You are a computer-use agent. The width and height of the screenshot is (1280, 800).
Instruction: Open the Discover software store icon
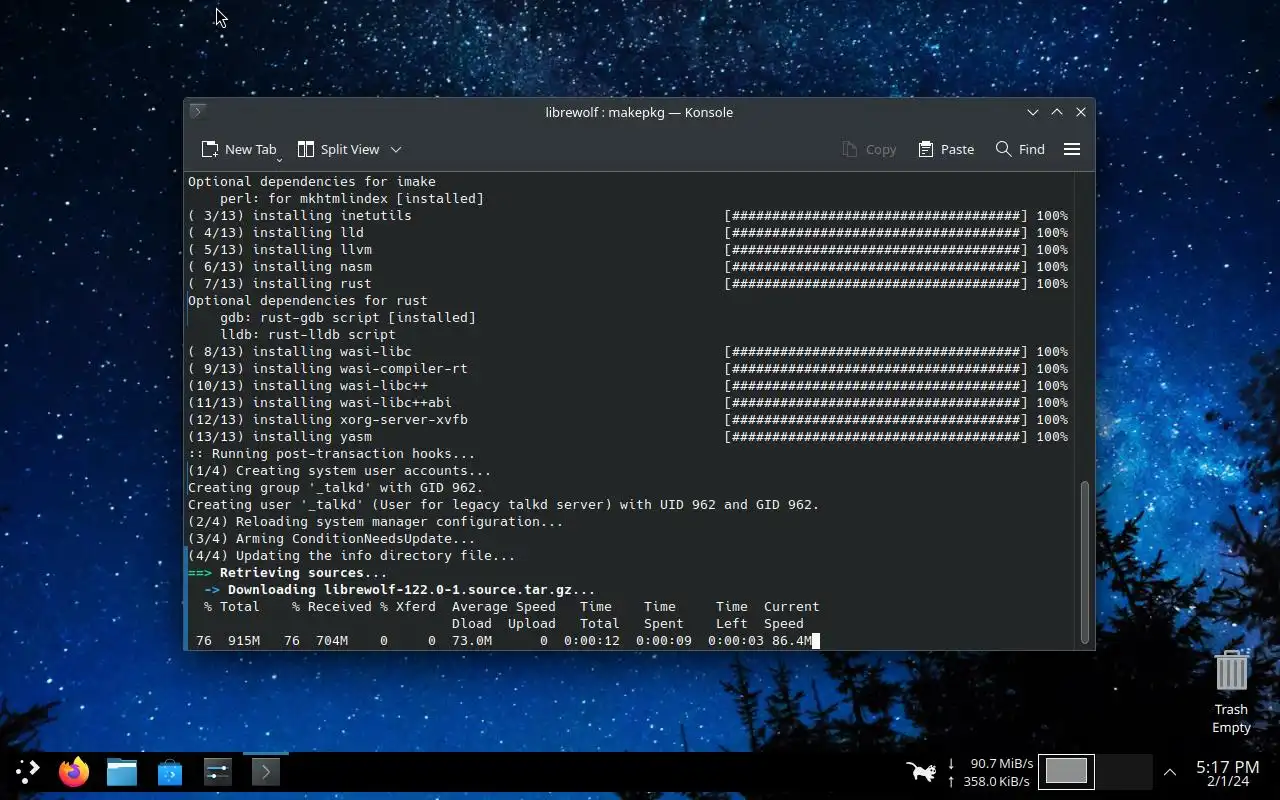click(170, 771)
